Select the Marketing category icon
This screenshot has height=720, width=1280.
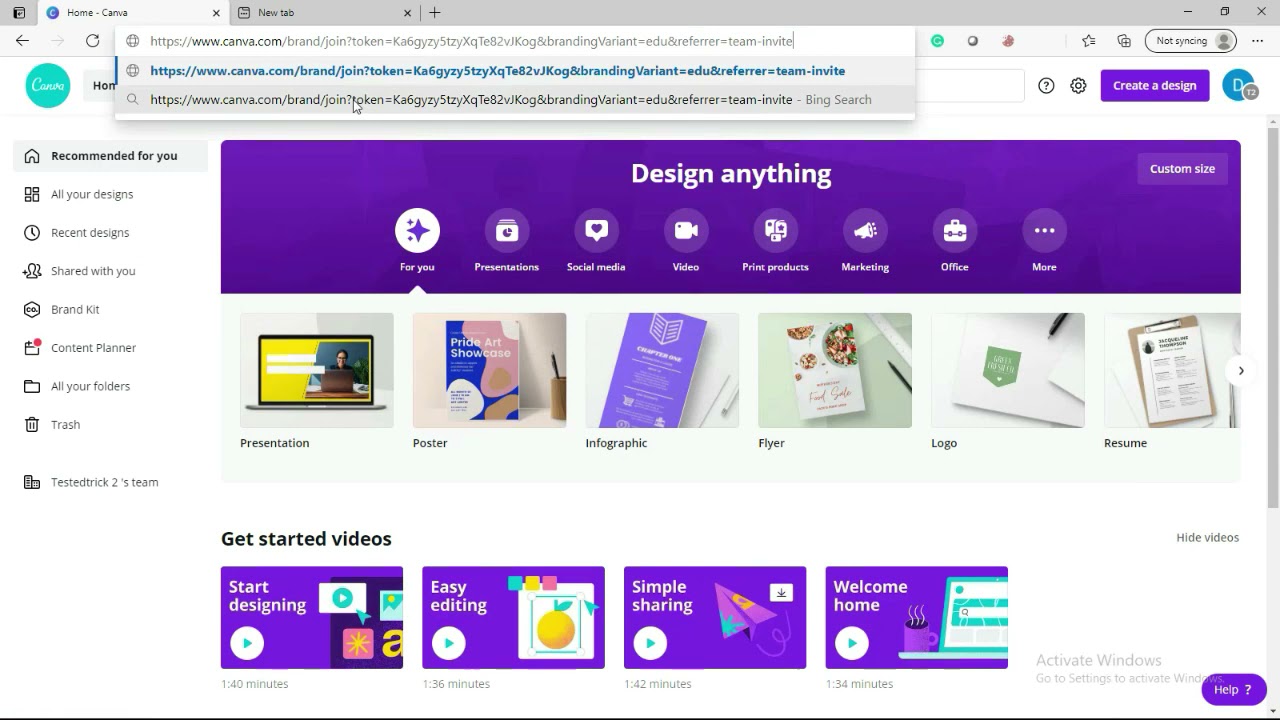click(x=865, y=231)
